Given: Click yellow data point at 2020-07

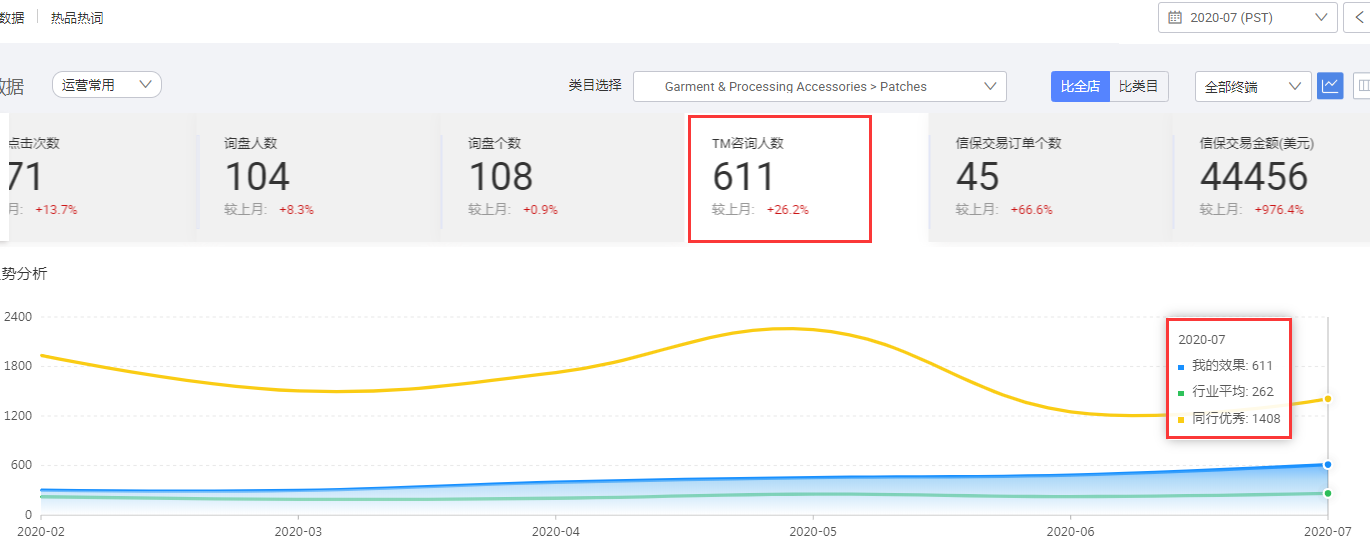Looking at the screenshot, I should click(x=1327, y=399).
